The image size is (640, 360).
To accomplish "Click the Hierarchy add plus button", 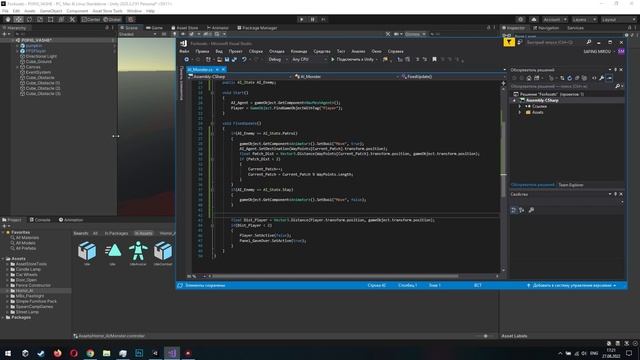I will (4, 34).
